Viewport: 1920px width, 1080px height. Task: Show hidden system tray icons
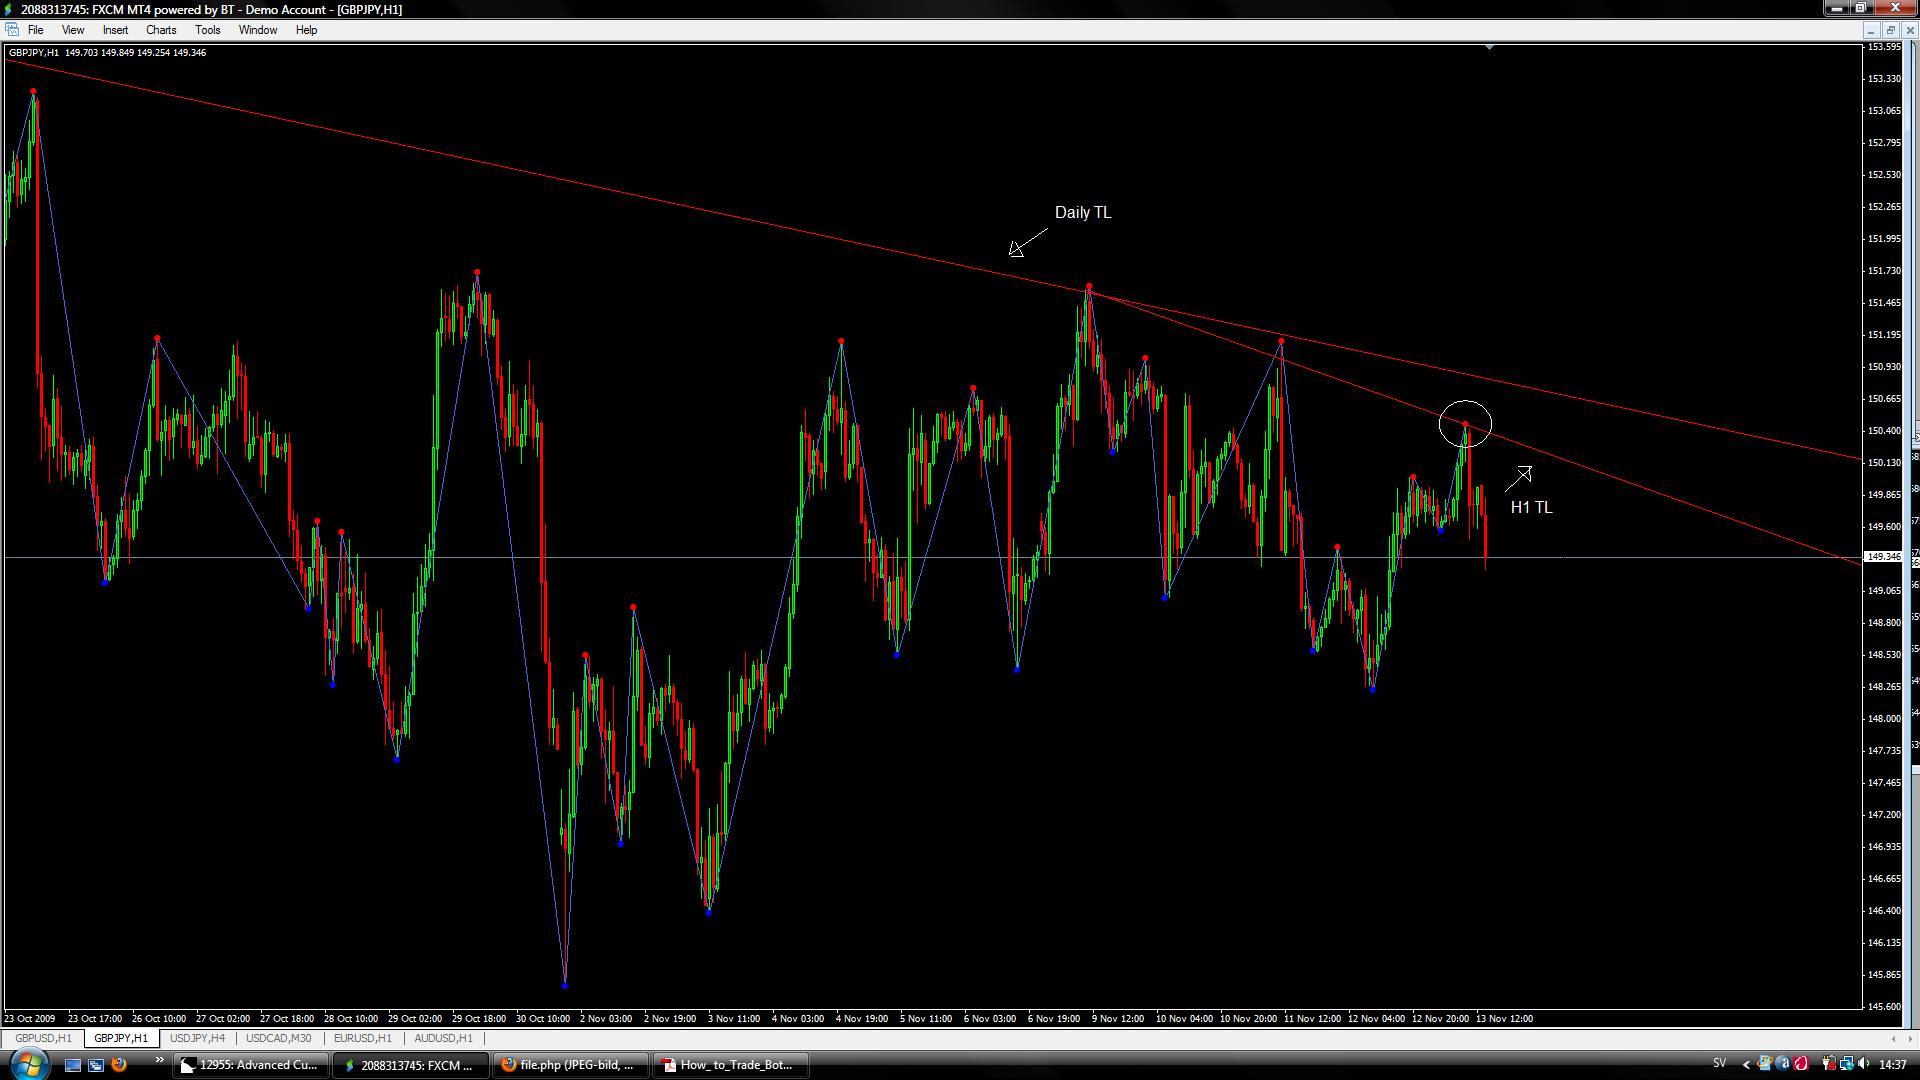[x=1746, y=1064]
